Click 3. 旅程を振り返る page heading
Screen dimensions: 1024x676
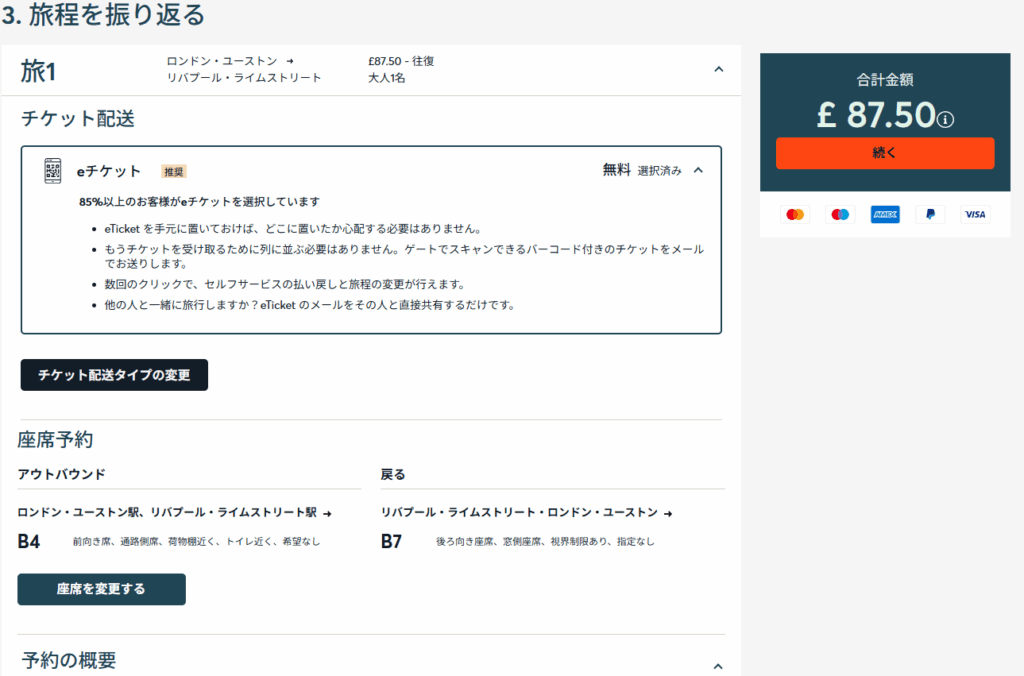103,14
